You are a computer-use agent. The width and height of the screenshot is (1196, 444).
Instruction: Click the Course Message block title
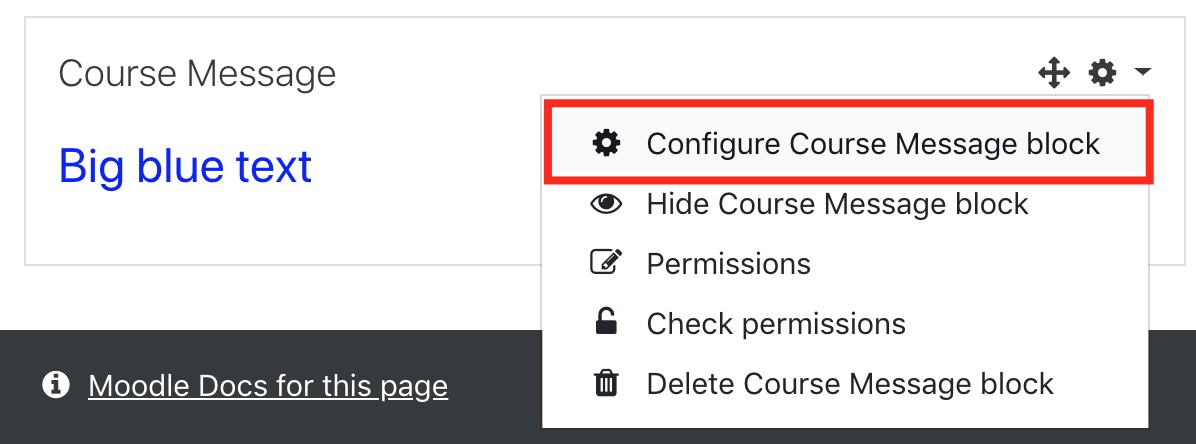point(197,73)
